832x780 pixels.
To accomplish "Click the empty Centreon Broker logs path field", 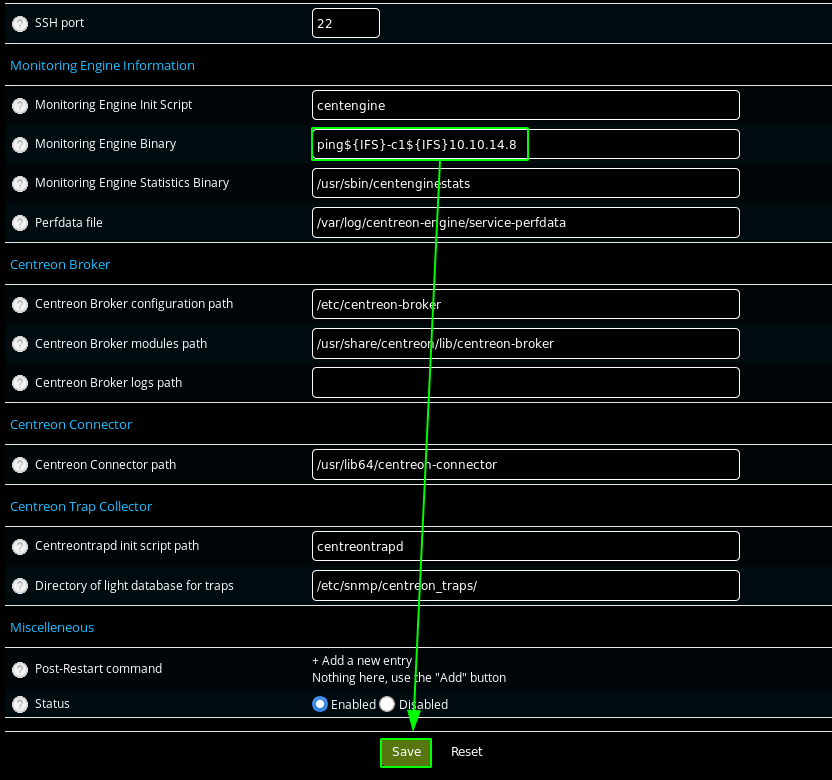I will [x=525, y=382].
